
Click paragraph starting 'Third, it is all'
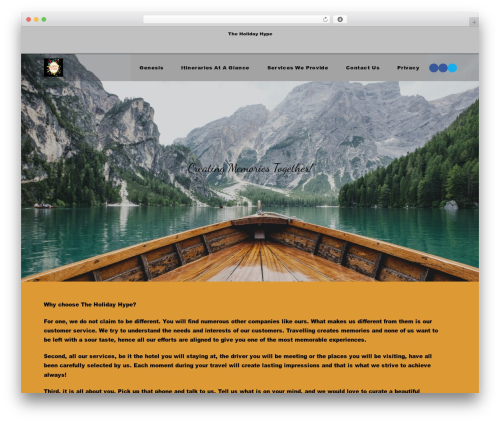coord(232,391)
